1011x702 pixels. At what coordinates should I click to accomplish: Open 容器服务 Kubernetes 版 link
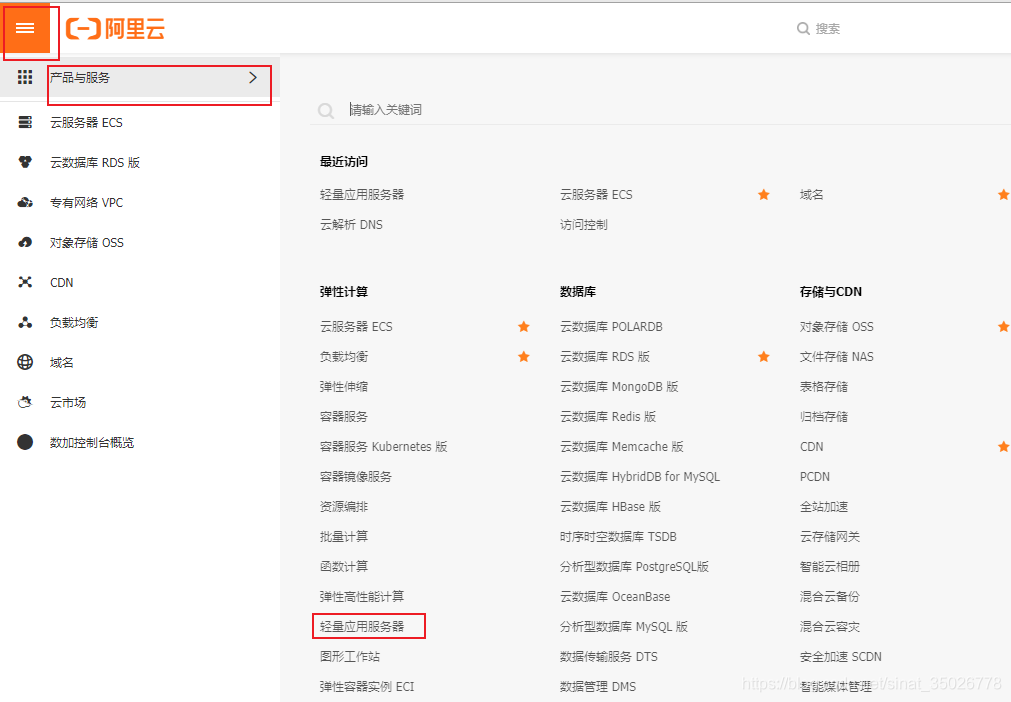pyautogui.click(x=384, y=447)
